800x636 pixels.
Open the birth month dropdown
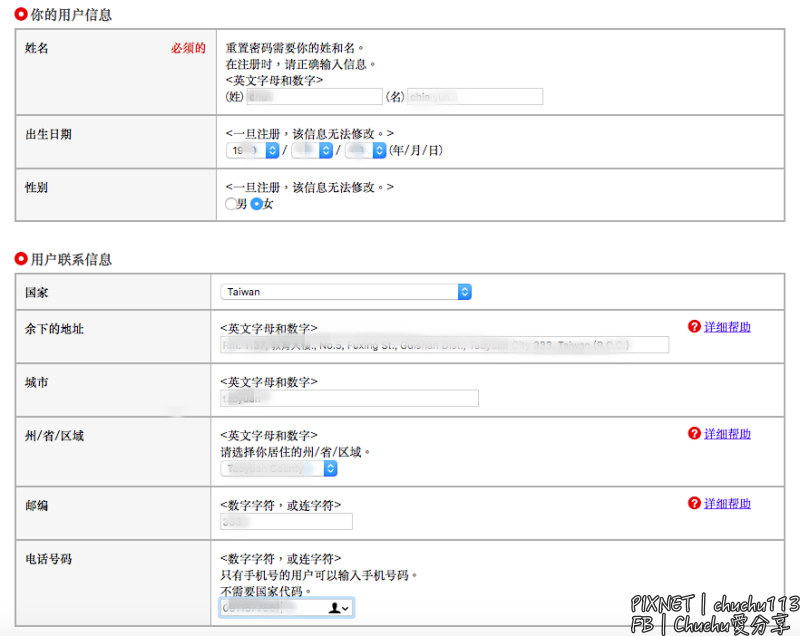click(x=312, y=150)
